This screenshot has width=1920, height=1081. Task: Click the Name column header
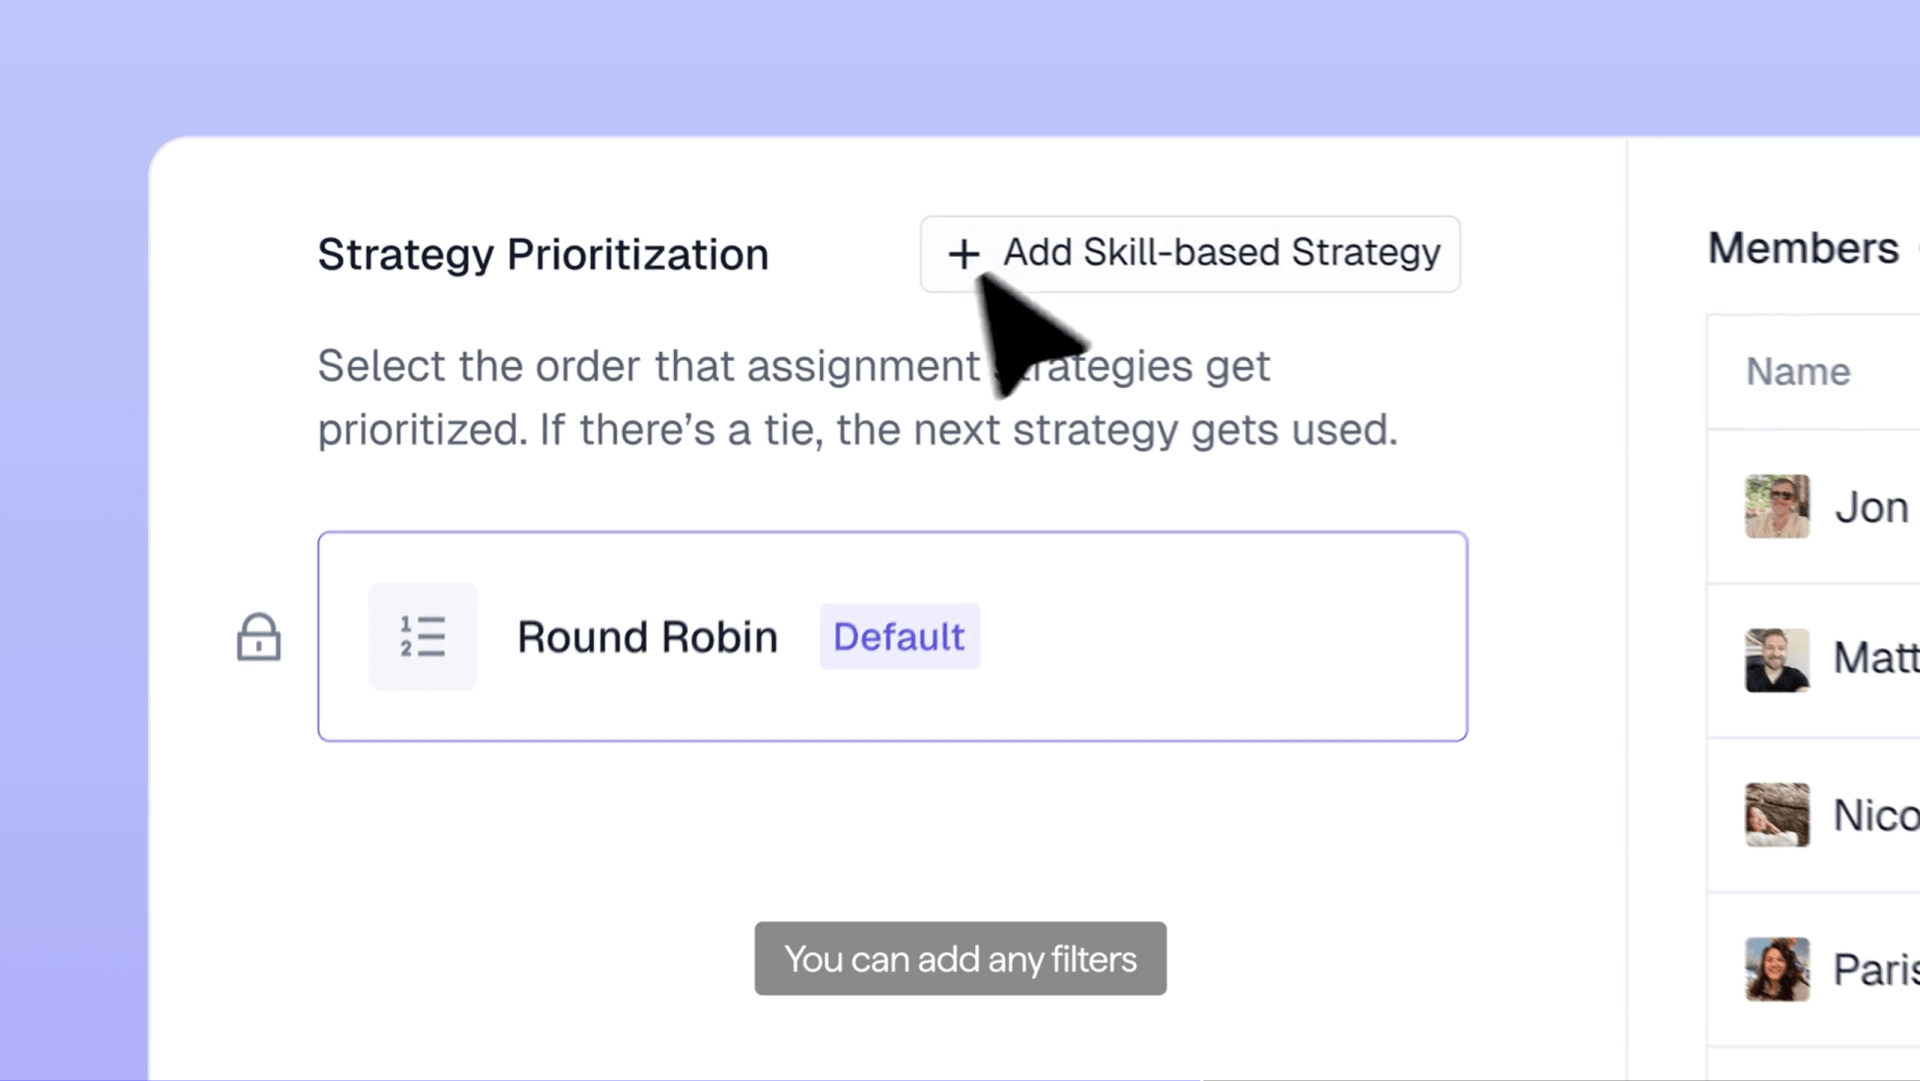(1798, 372)
